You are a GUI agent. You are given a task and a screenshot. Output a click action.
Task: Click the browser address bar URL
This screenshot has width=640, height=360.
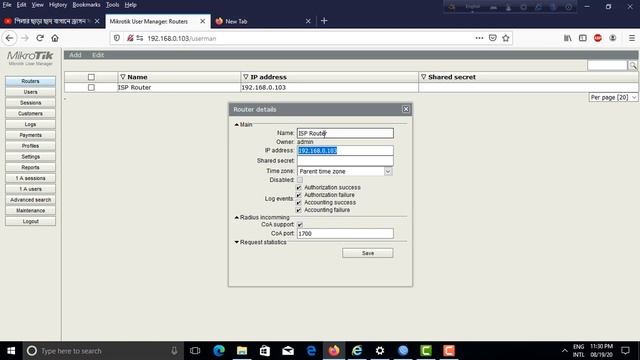pyautogui.click(x=182, y=38)
